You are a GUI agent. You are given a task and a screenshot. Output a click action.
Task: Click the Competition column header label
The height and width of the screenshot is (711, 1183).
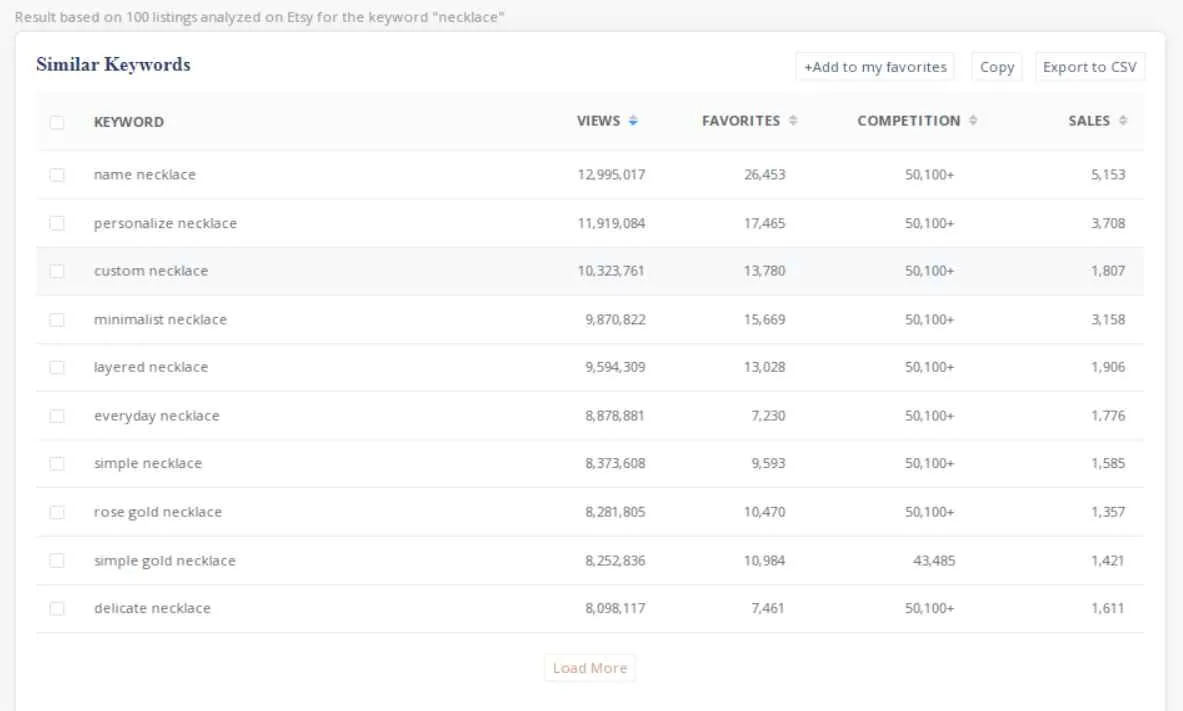(908, 121)
